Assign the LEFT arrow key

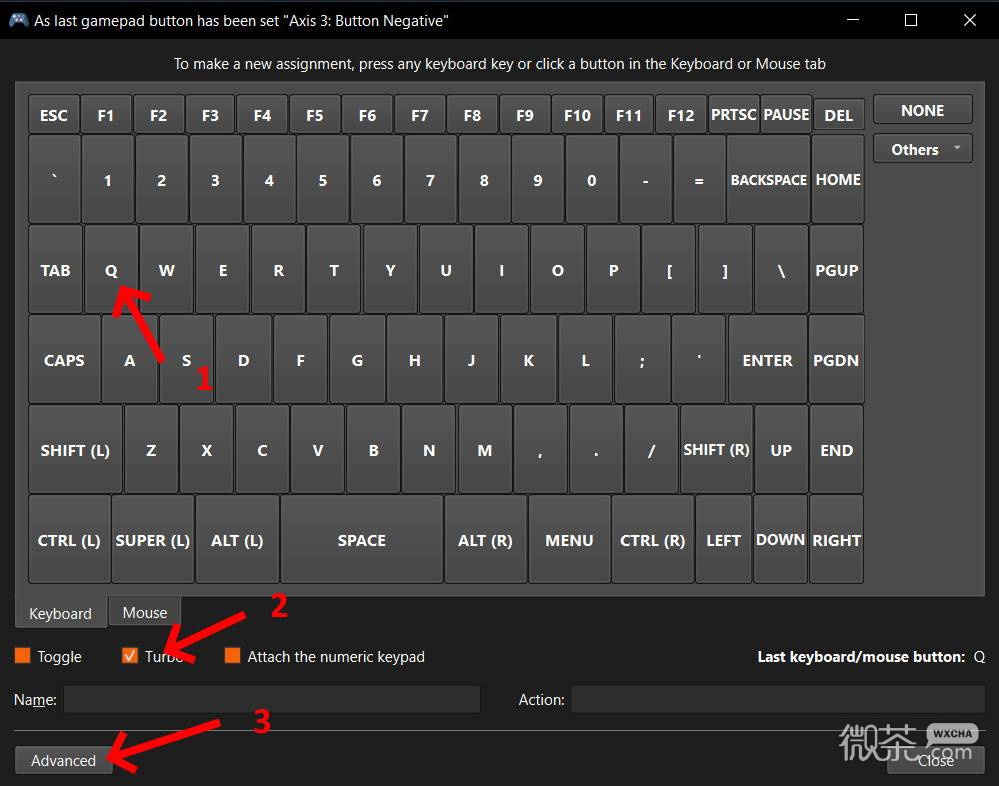724,539
